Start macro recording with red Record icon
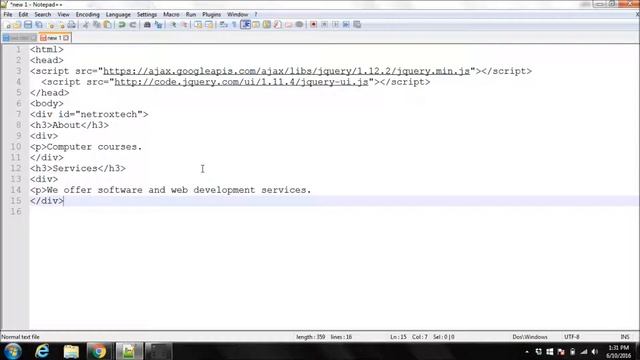The image size is (640, 360). point(313,25)
